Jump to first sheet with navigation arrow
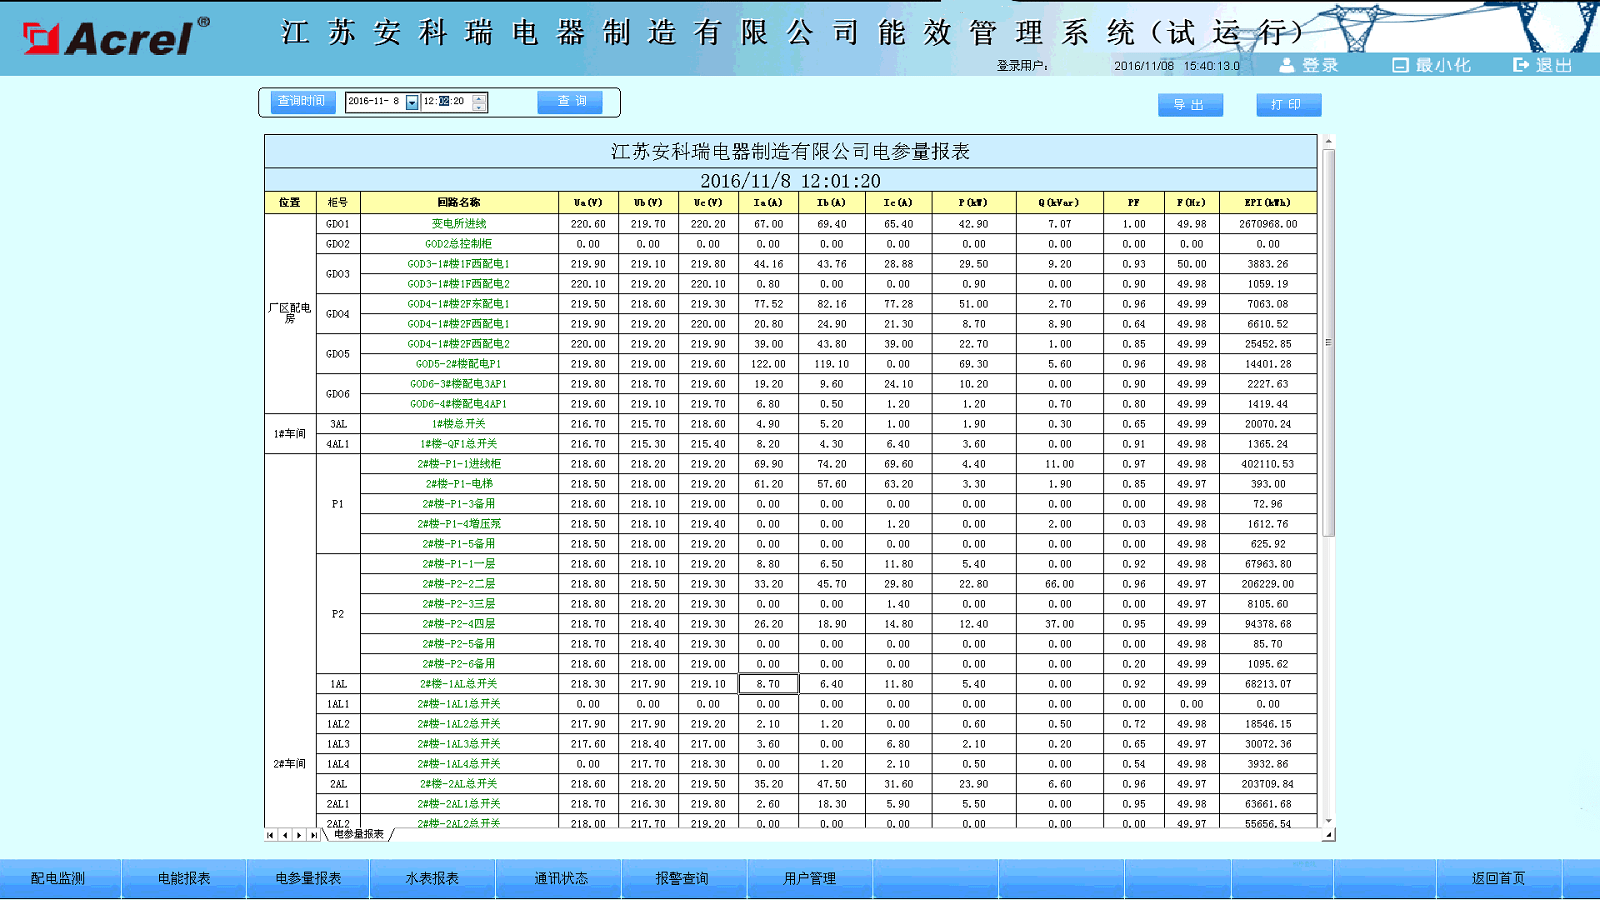Image resolution: width=1600 pixels, height=900 pixels. [x=270, y=835]
